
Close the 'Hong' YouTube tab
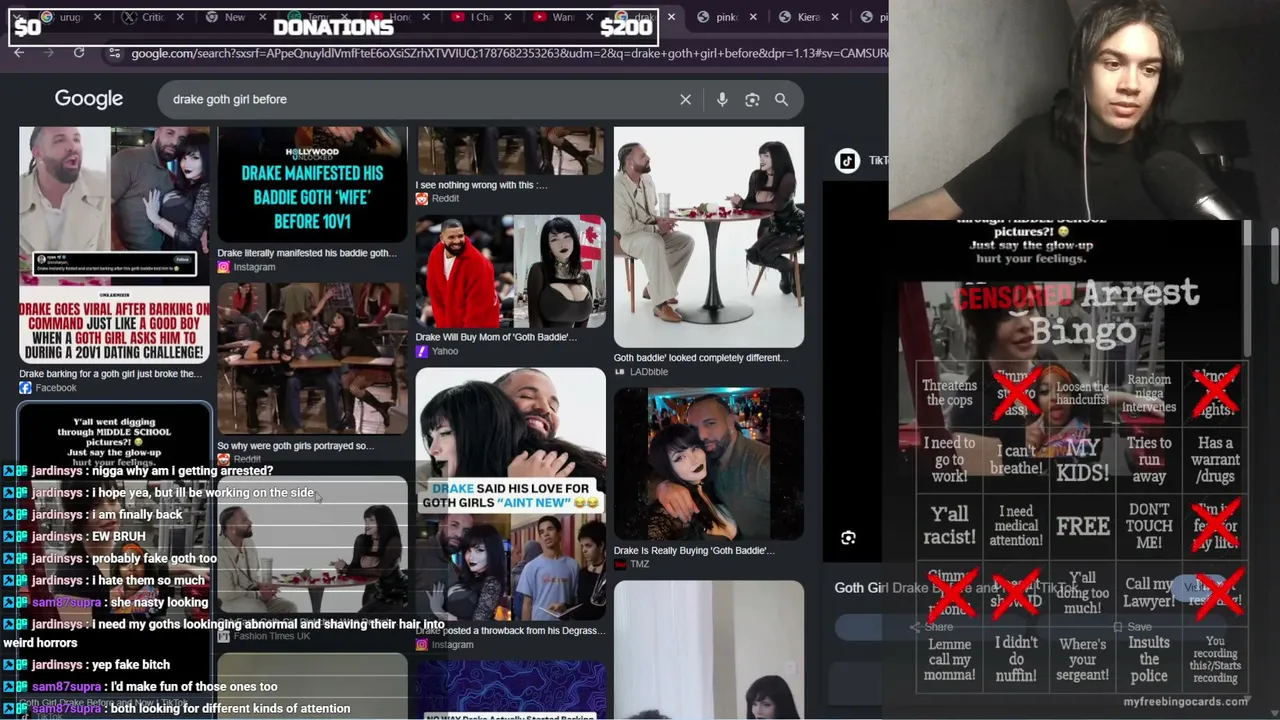426,17
